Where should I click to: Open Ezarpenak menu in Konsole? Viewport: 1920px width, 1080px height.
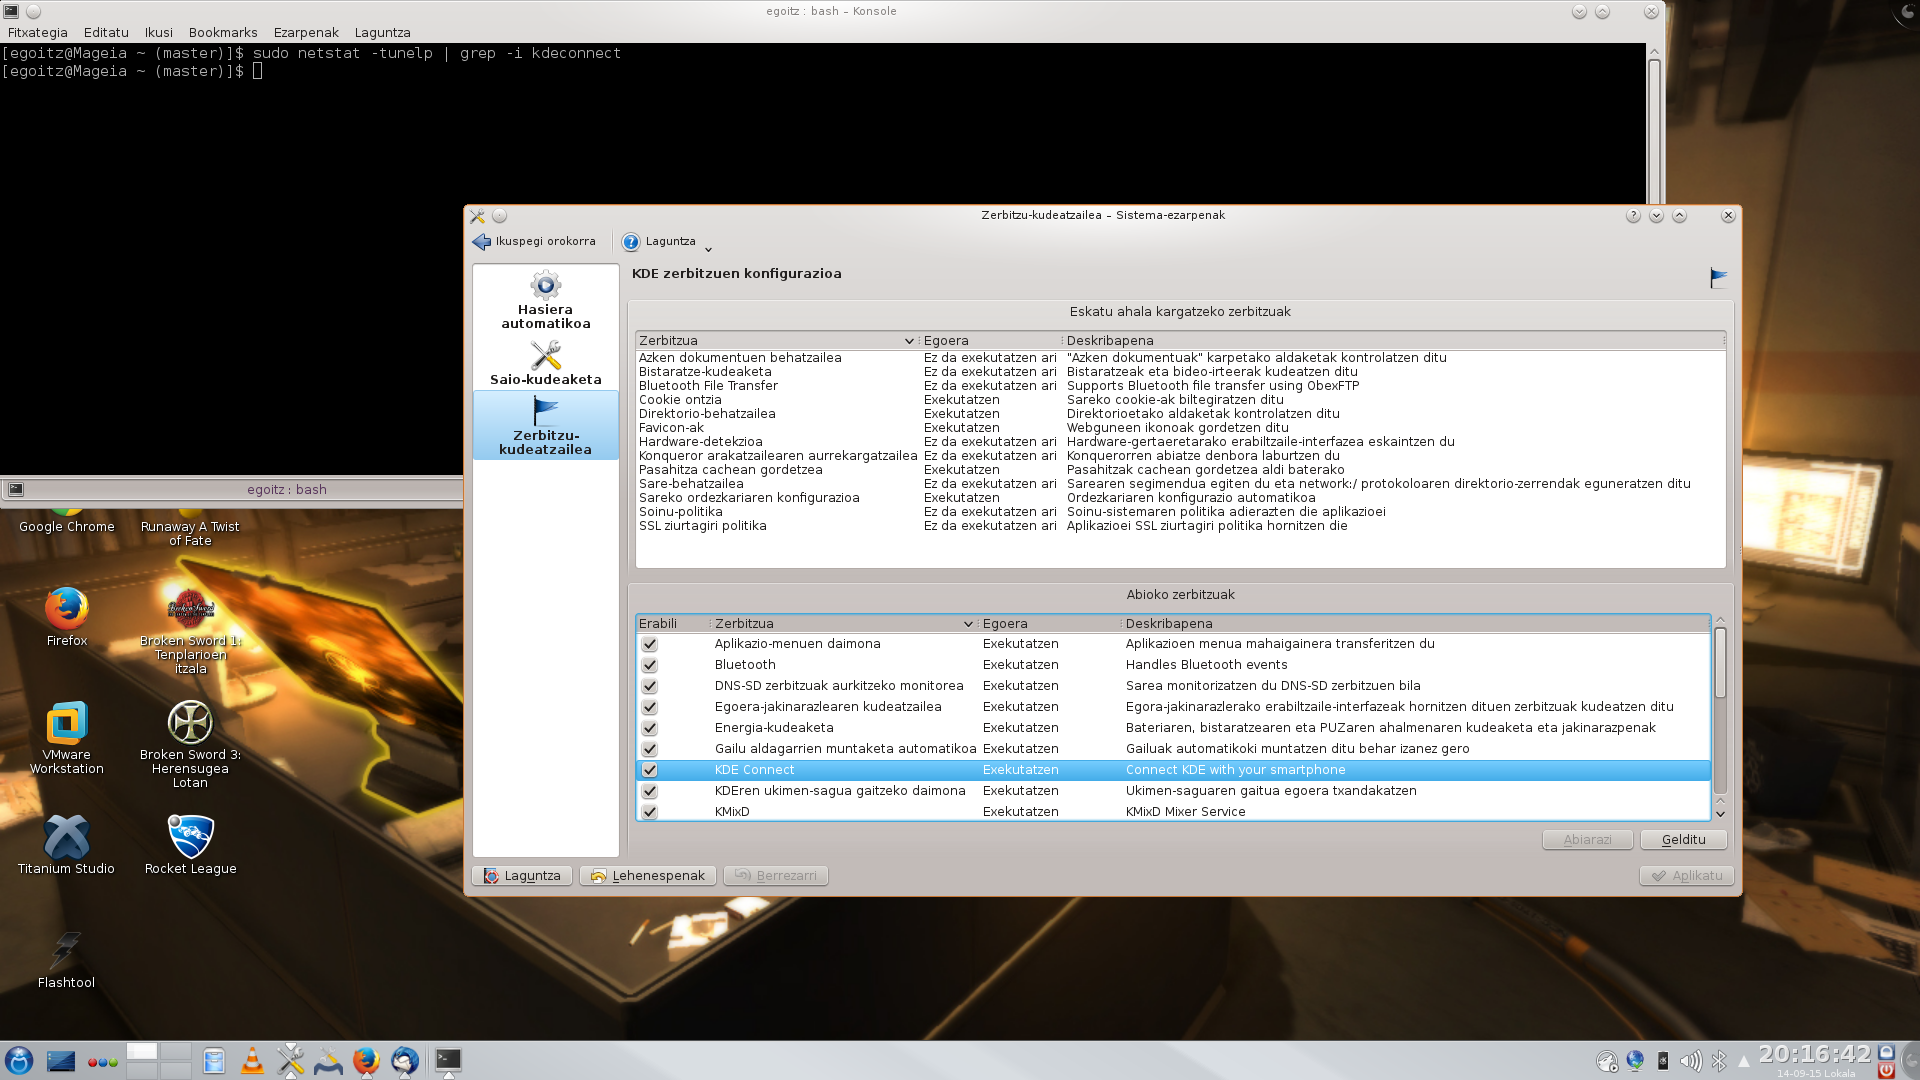tap(306, 32)
